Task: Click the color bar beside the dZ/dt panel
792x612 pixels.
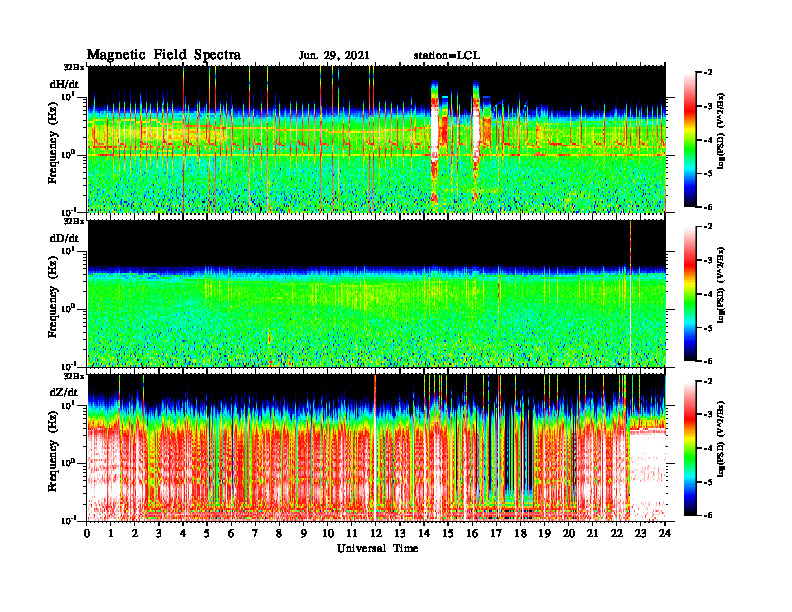Action: point(690,448)
